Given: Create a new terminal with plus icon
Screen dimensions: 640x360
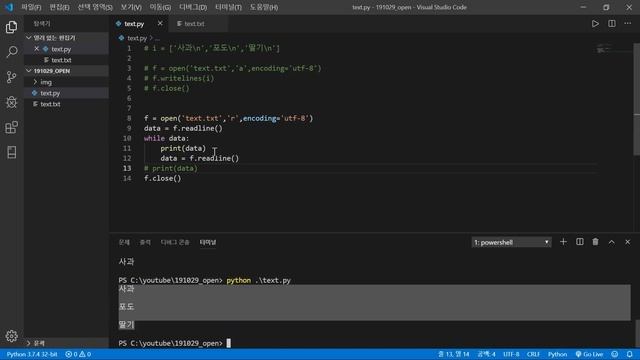Looking at the screenshot, I should point(563,242).
